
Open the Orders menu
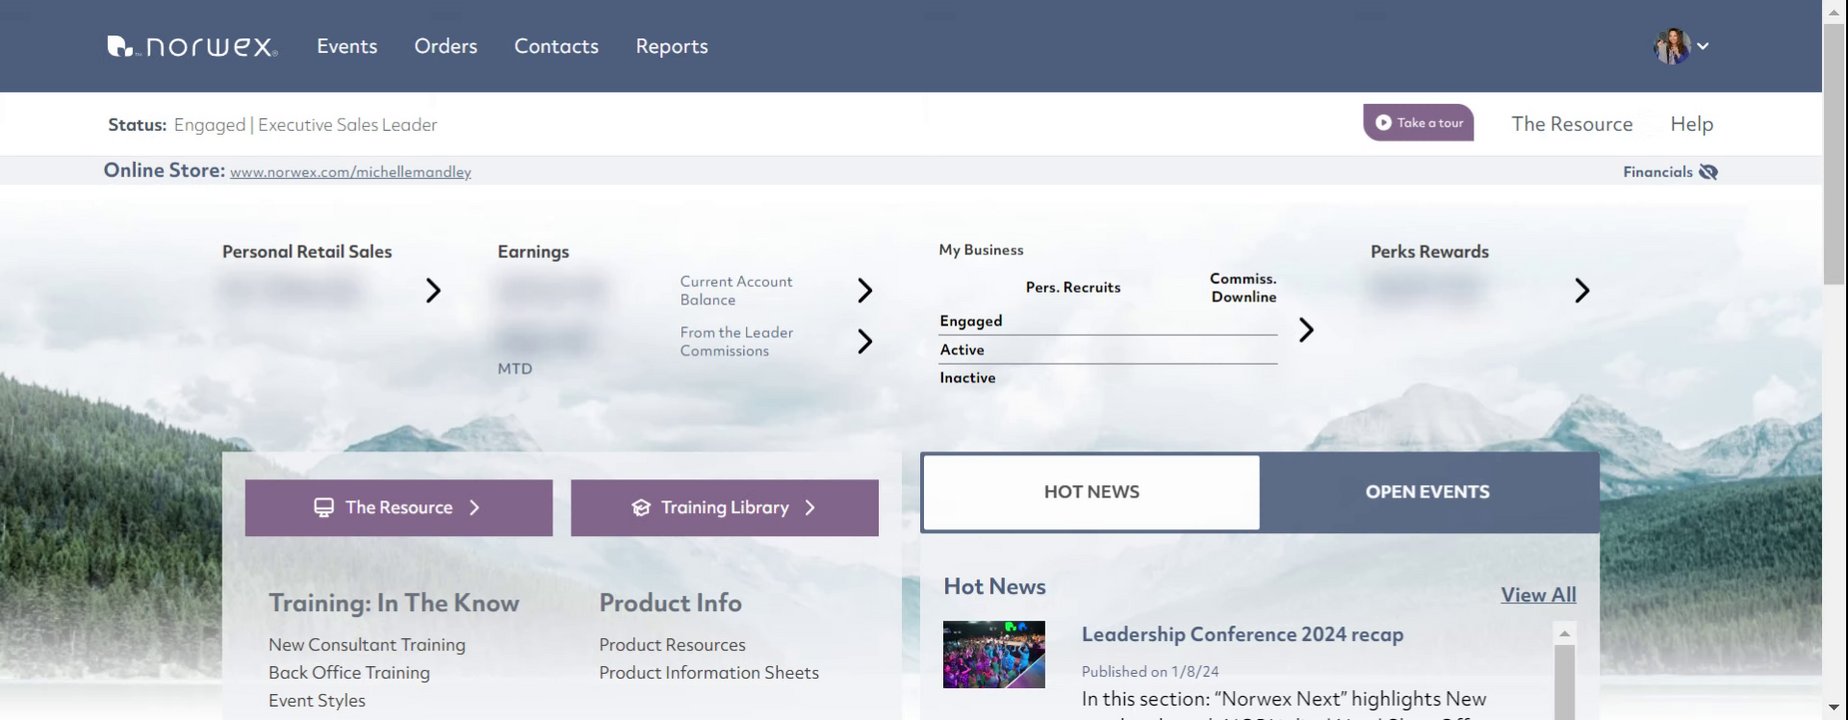pos(446,46)
